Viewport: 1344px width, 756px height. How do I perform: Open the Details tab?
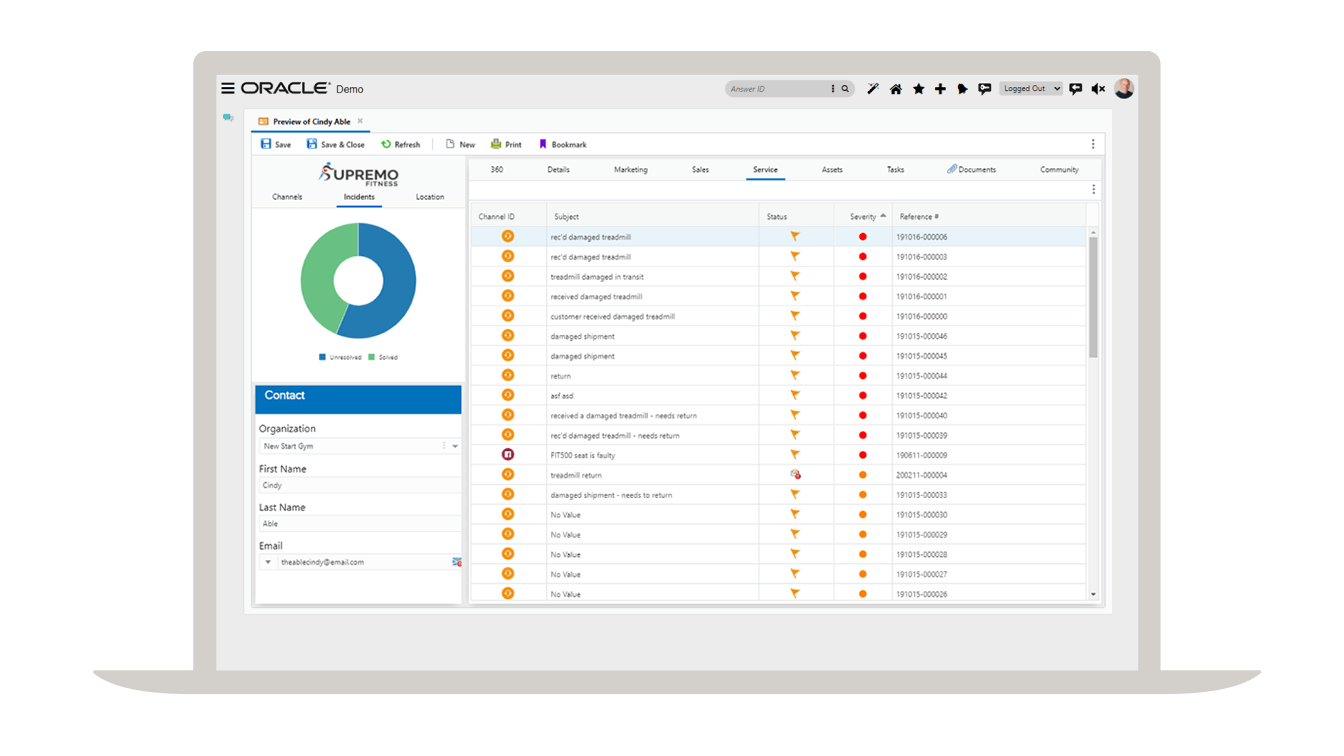pos(558,170)
